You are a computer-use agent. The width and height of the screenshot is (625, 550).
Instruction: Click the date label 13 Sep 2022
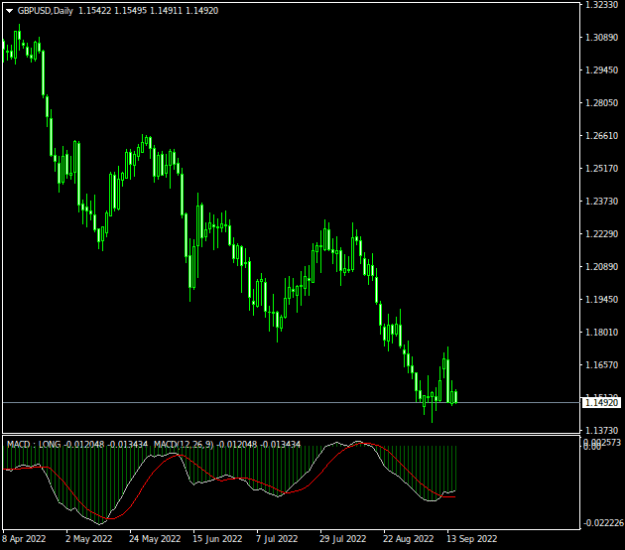[x=472, y=538]
